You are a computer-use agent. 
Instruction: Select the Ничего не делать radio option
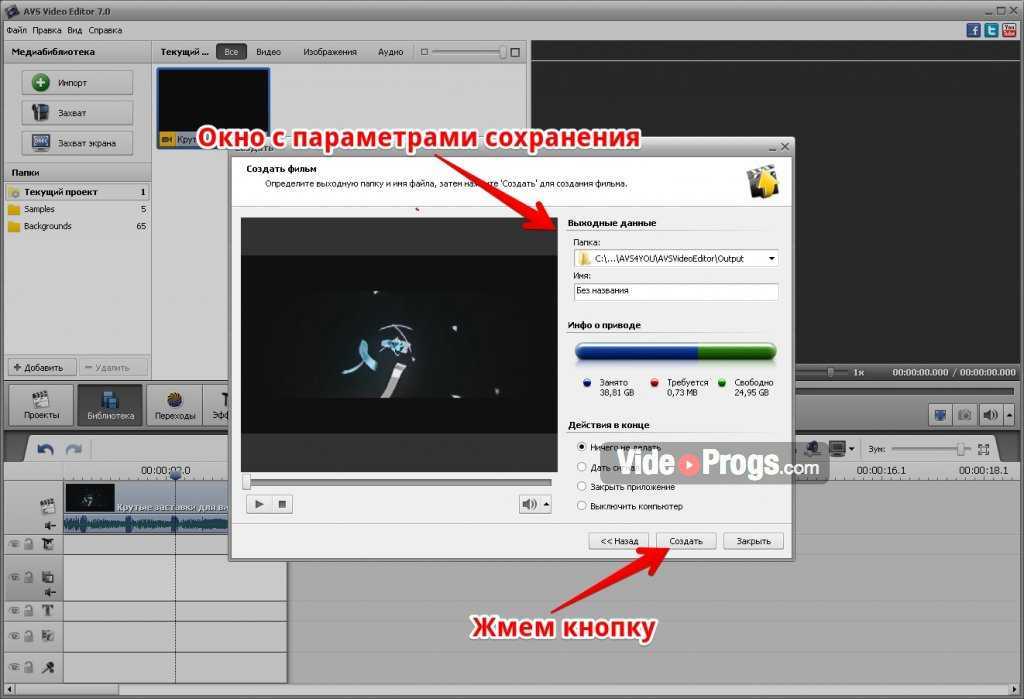pyautogui.click(x=581, y=447)
